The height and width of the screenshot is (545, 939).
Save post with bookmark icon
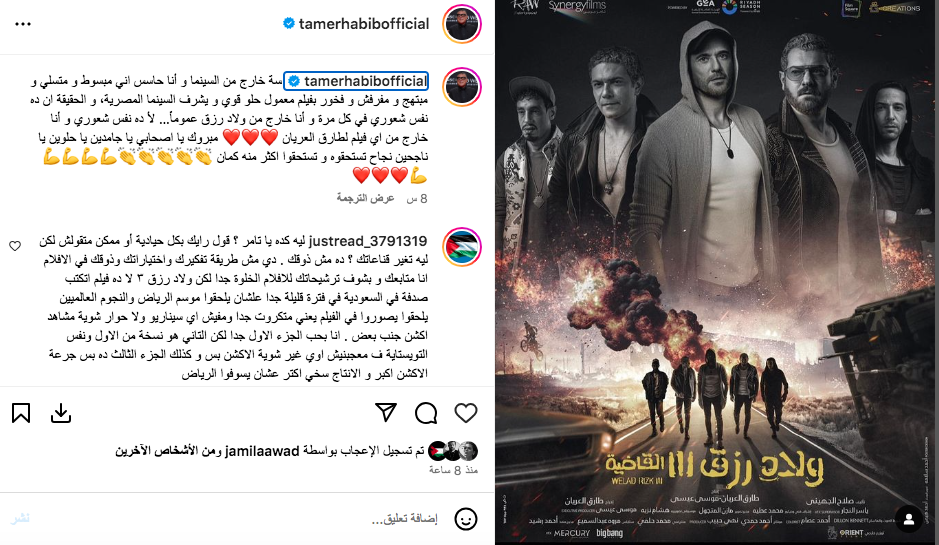(x=21, y=413)
